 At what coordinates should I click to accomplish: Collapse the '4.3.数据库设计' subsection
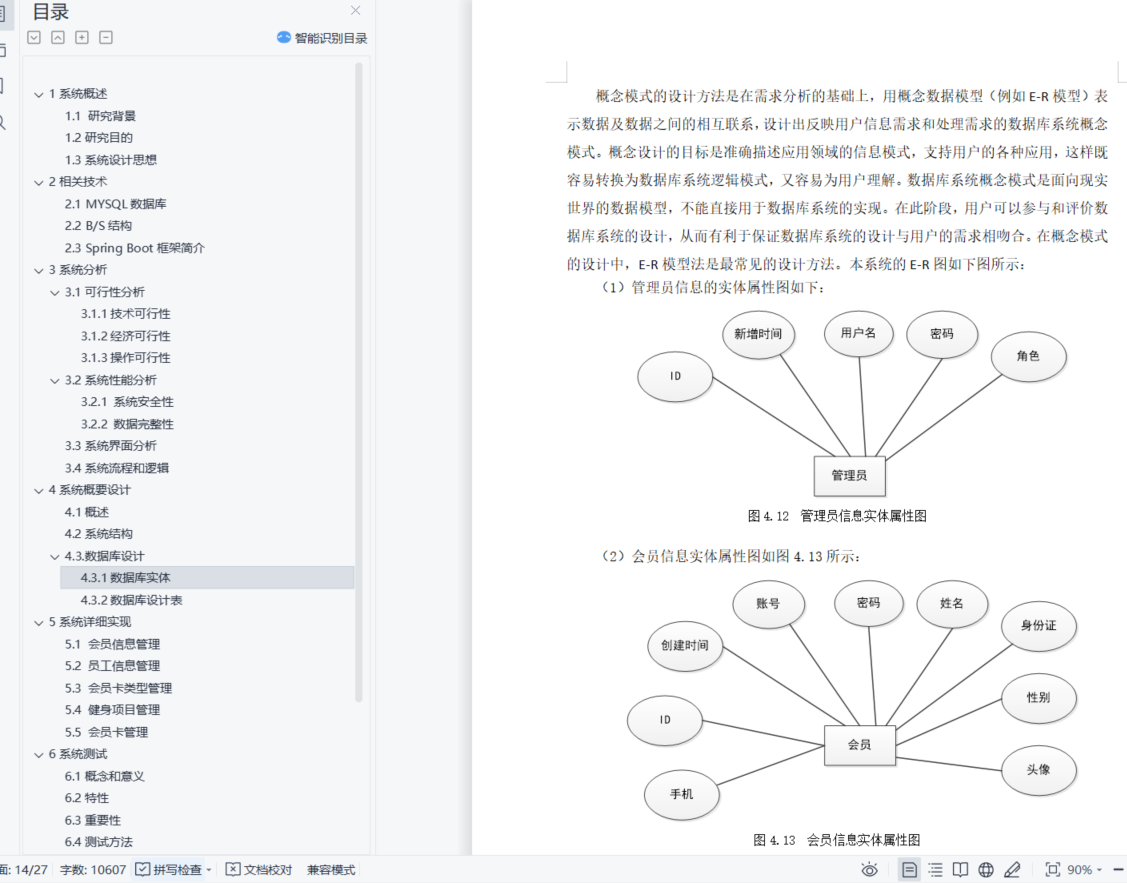tap(55, 557)
